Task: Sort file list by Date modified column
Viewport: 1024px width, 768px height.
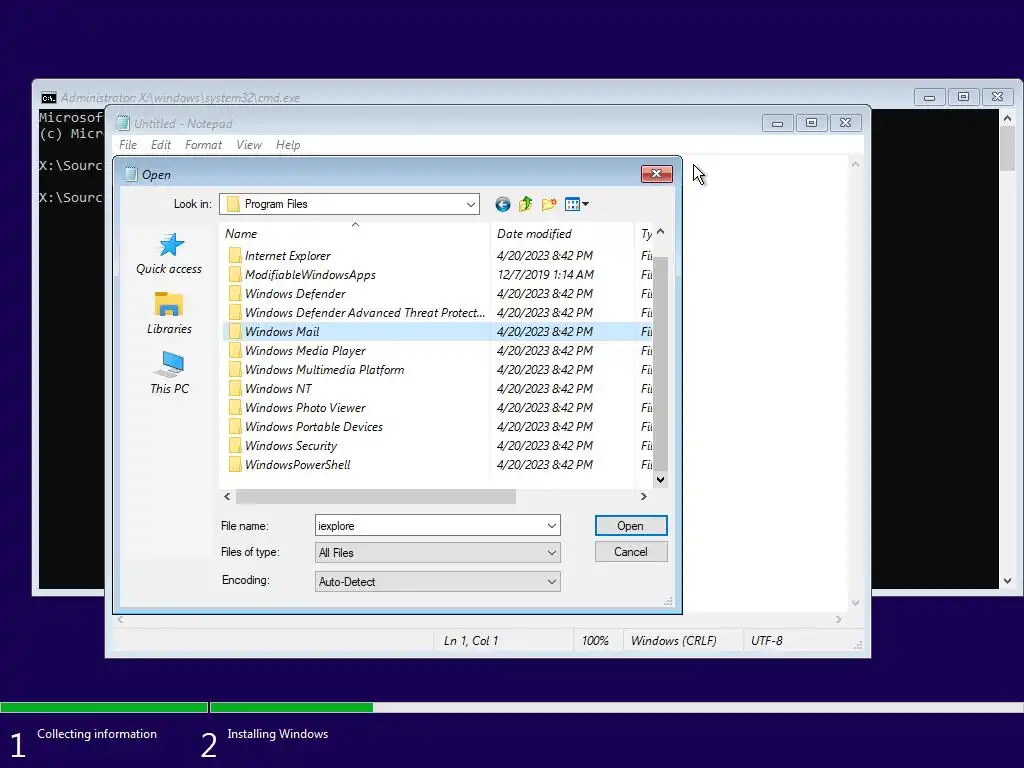Action: (562, 234)
